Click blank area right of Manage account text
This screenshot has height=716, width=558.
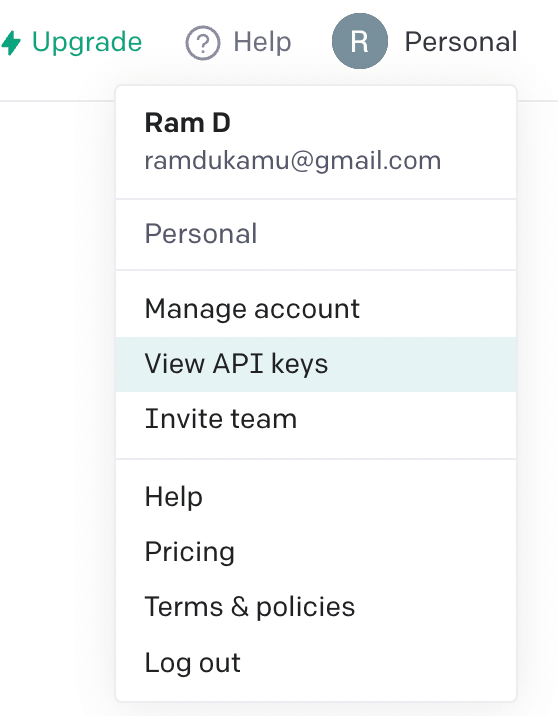pos(436,309)
